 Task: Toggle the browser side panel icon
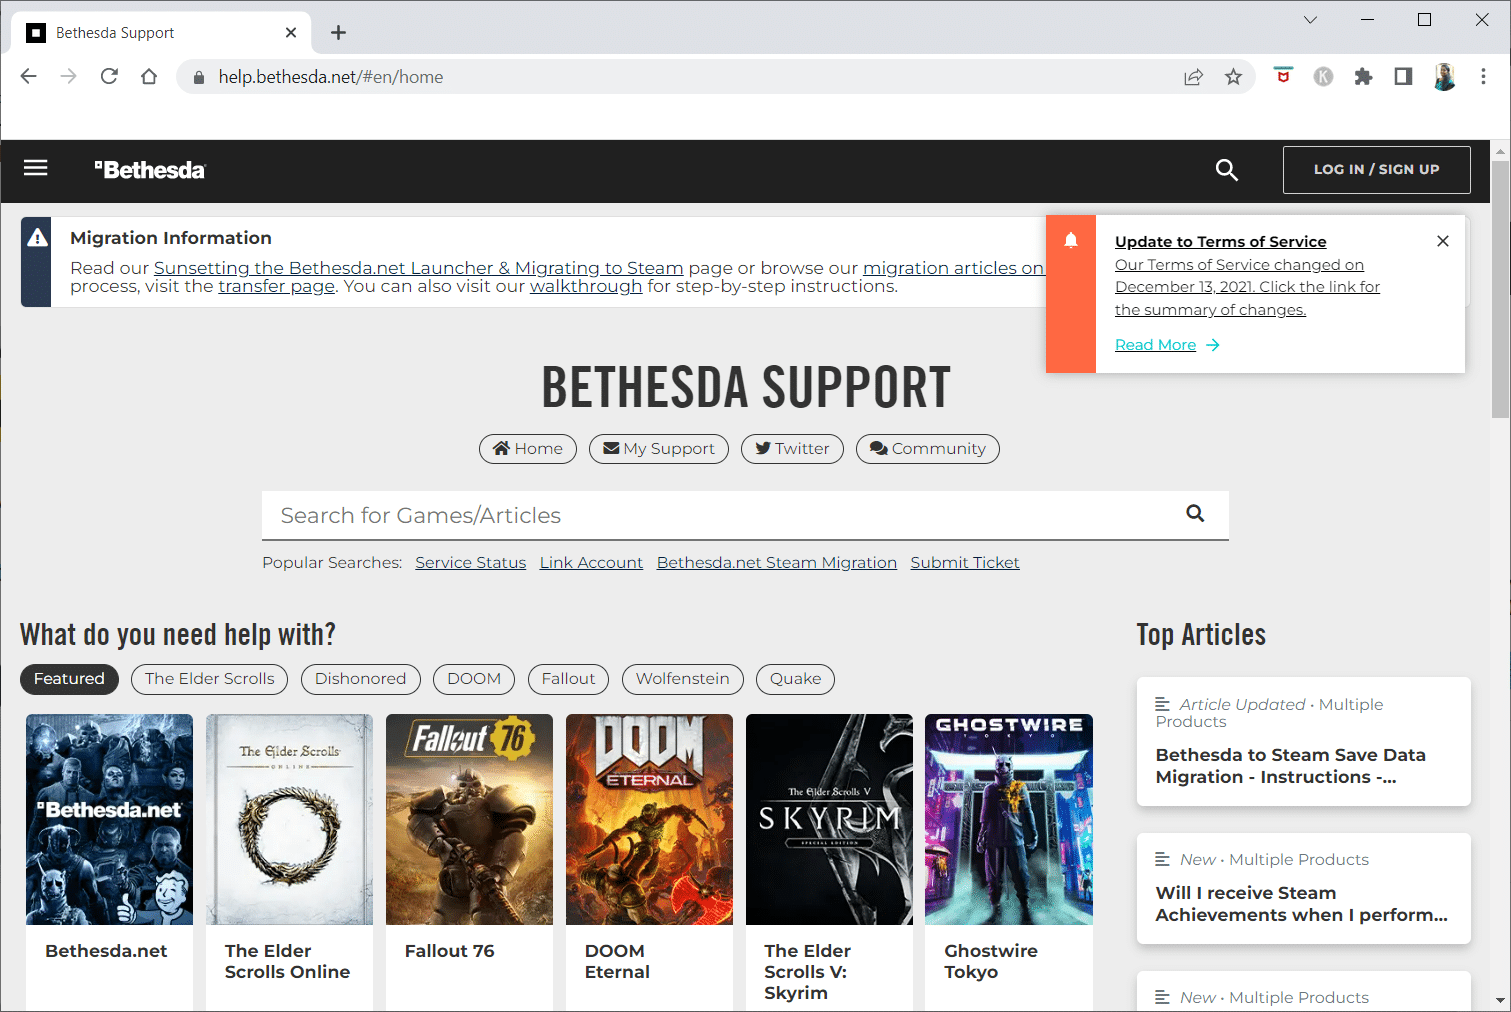(x=1403, y=77)
